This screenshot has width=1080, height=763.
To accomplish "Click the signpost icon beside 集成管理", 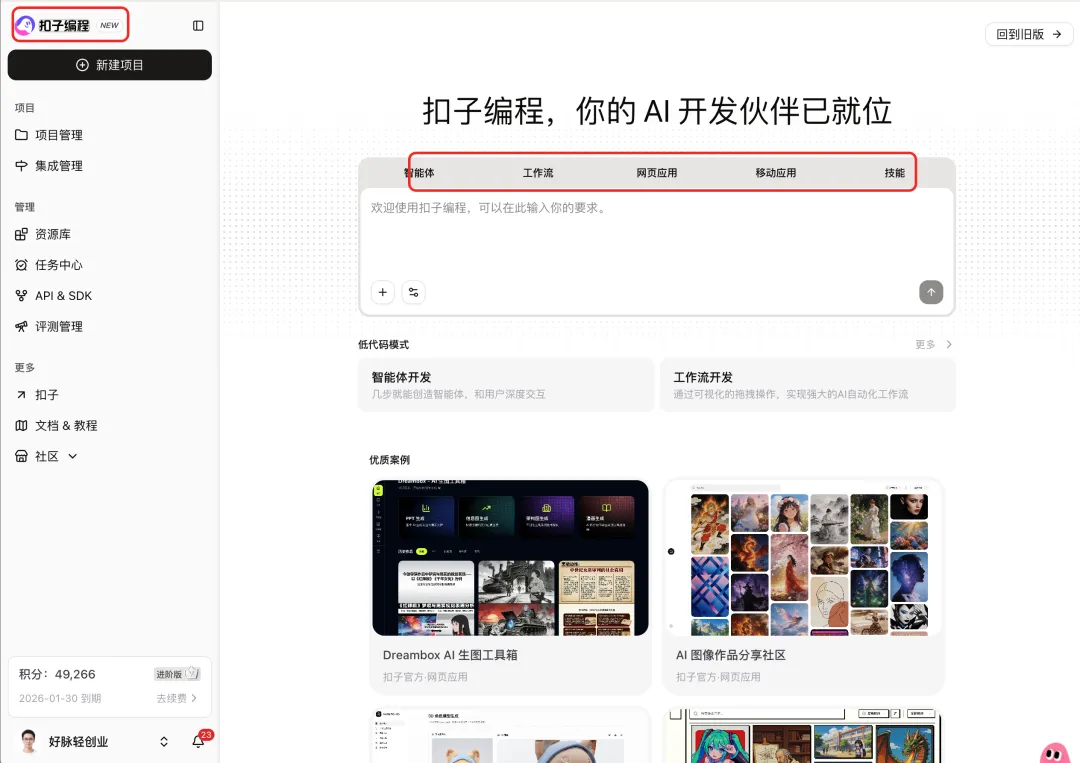I will tap(21, 166).
